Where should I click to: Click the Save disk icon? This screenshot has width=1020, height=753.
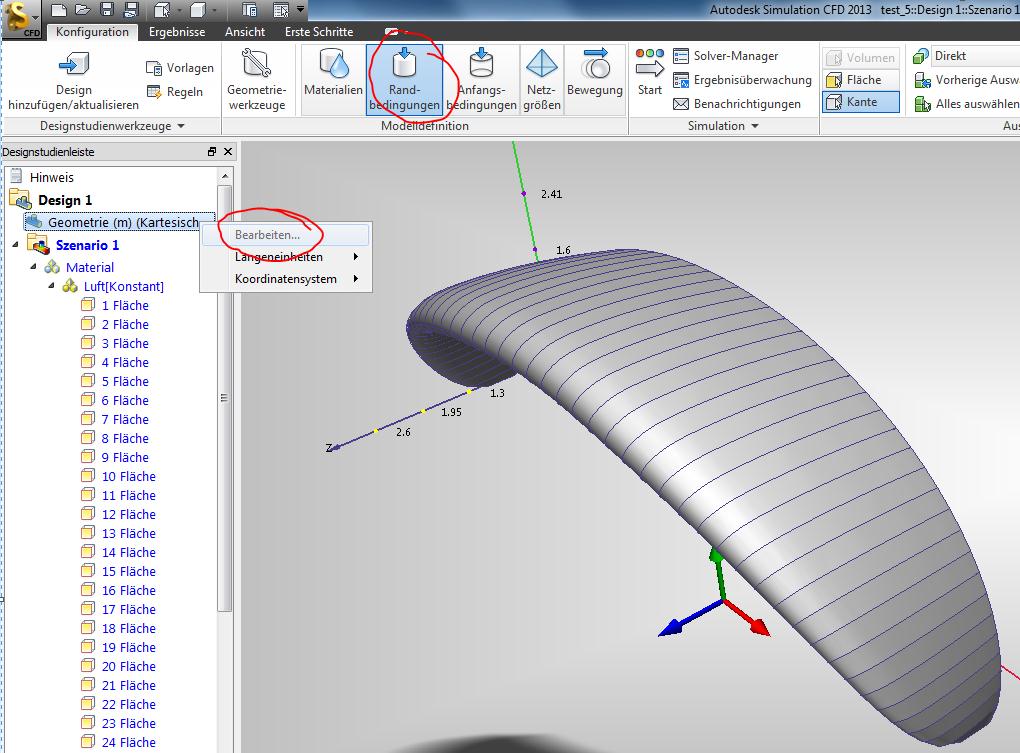(107, 9)
